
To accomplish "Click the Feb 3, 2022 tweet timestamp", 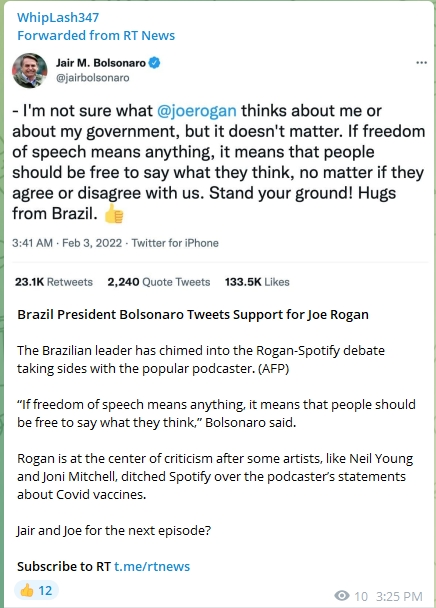I will point(92,243).
